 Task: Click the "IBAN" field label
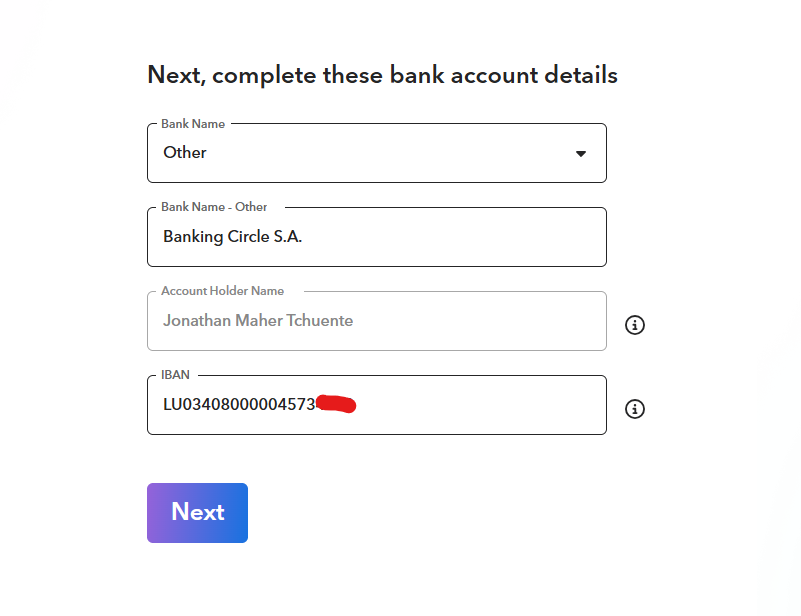(x=175, y=375)
